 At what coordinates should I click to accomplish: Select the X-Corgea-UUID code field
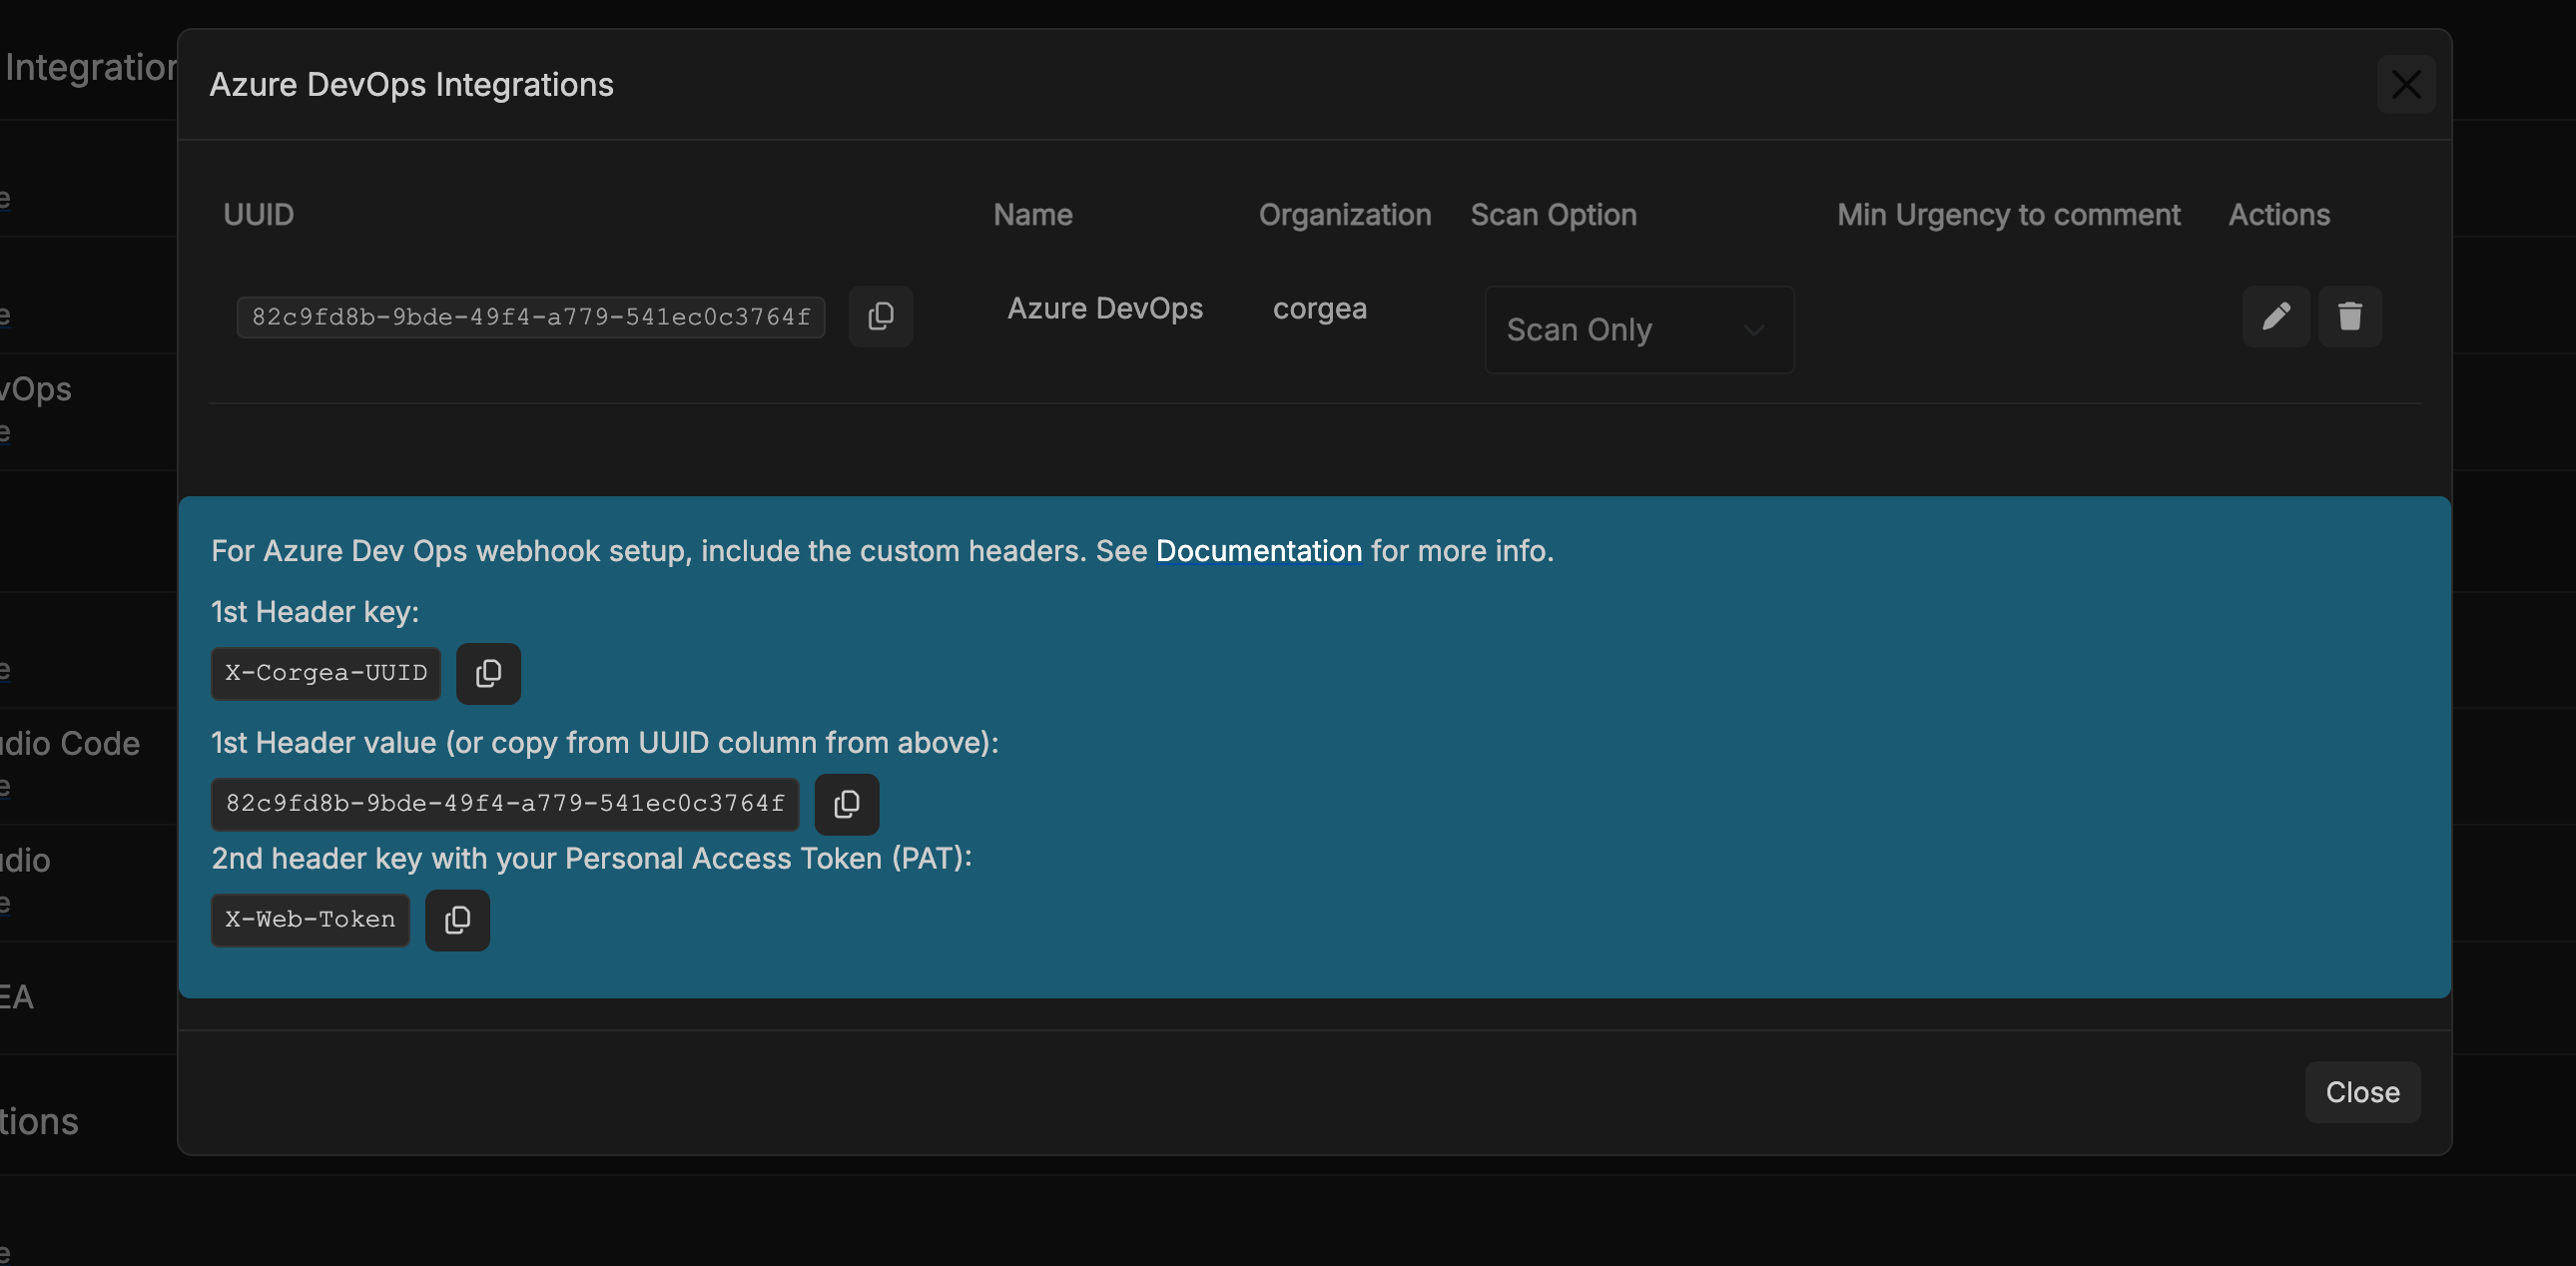[326, 673]
